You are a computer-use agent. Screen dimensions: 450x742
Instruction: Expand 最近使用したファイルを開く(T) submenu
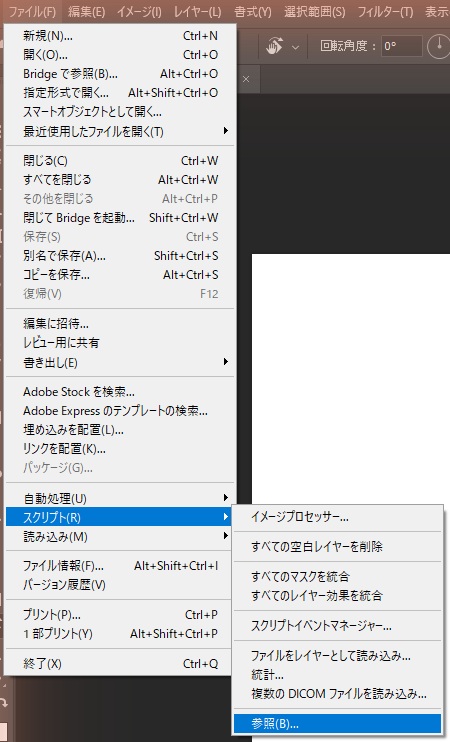pos(120,131)
